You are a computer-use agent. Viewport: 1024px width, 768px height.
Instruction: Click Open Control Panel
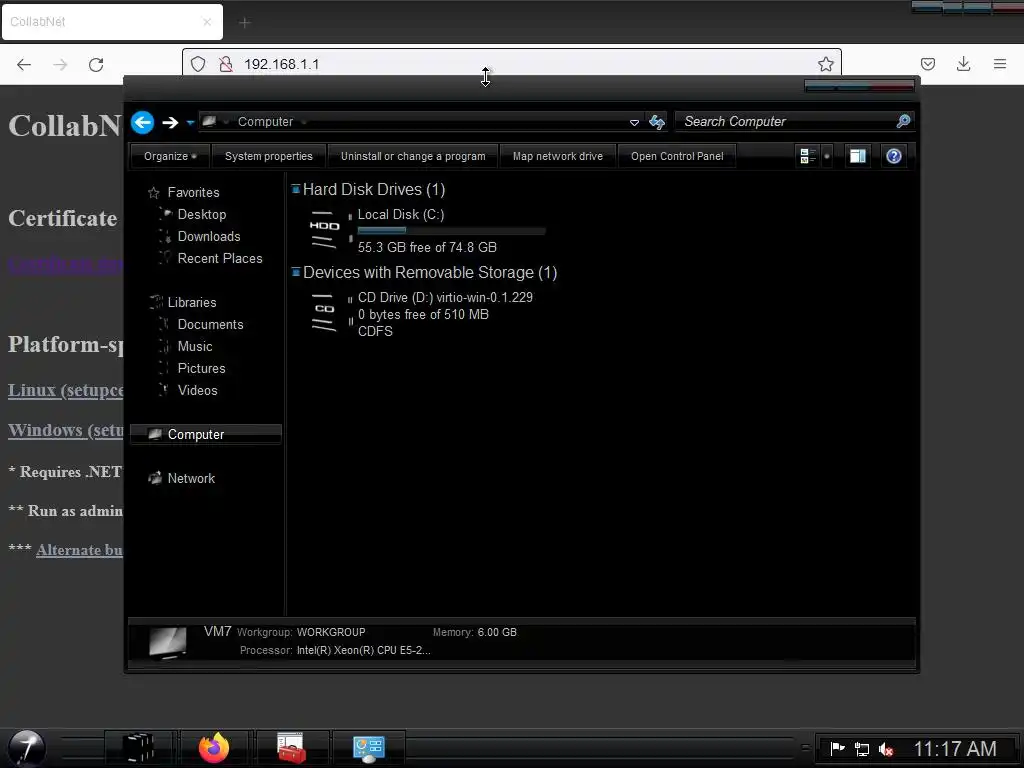pos(677,156)
